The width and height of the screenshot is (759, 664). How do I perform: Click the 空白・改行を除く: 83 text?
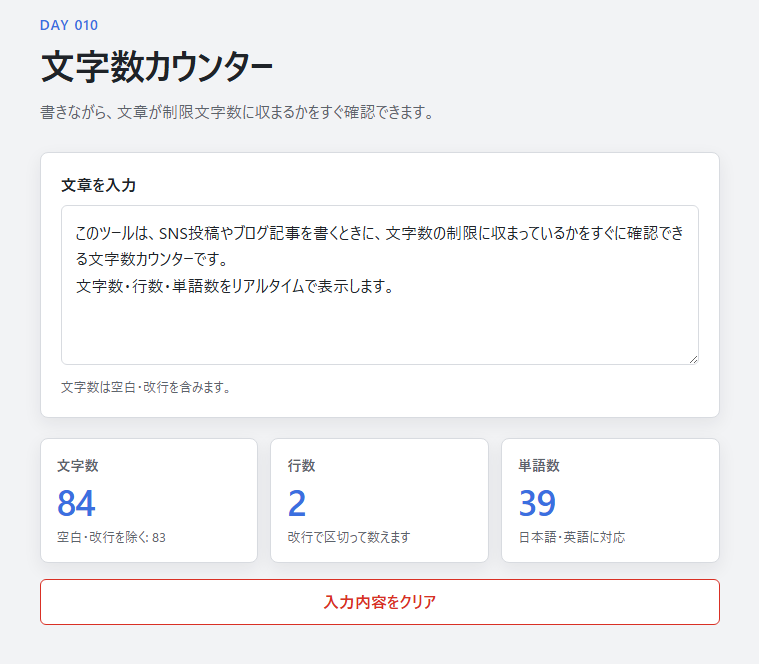pos(111,537)
